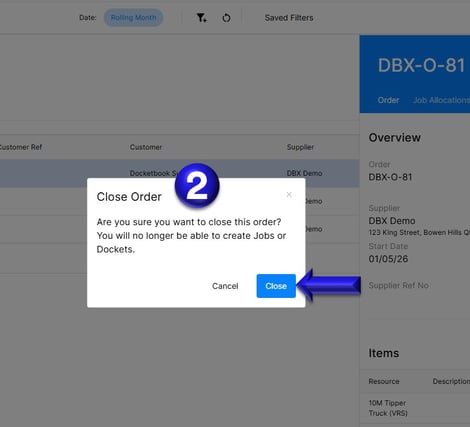Click the refresh circular arrow icon
Screen dimensions: 470x427
226,18
